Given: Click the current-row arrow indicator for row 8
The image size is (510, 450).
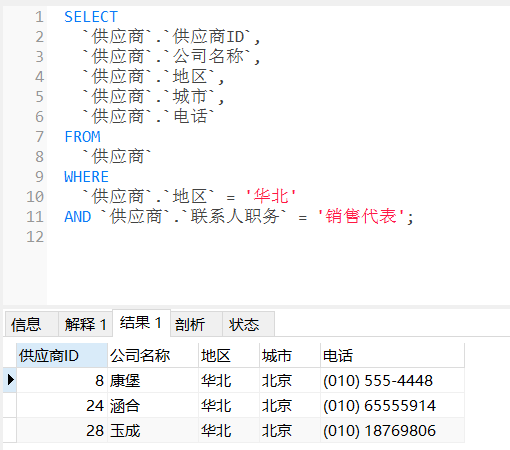Looking at the screenshot, I should click(x=10, y=380).
